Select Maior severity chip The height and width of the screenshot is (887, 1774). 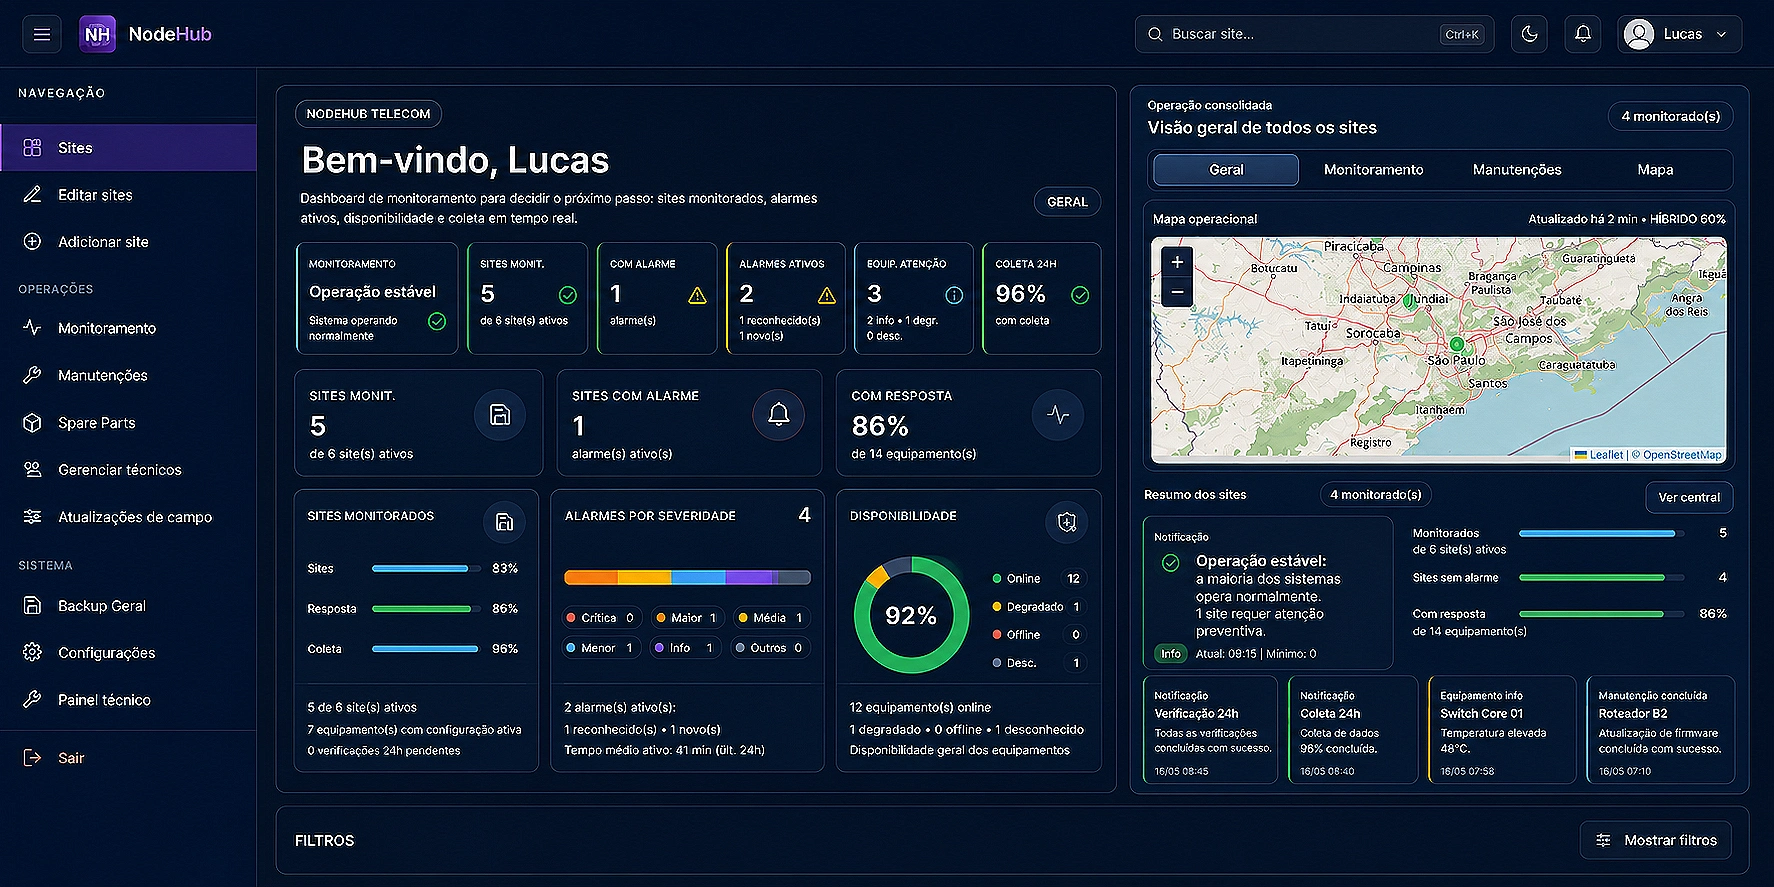pos(687,618)
